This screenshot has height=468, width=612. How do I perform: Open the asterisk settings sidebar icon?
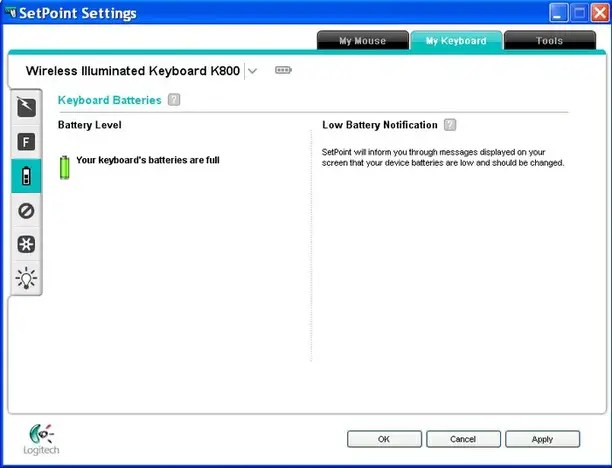(x=26, y=244)
